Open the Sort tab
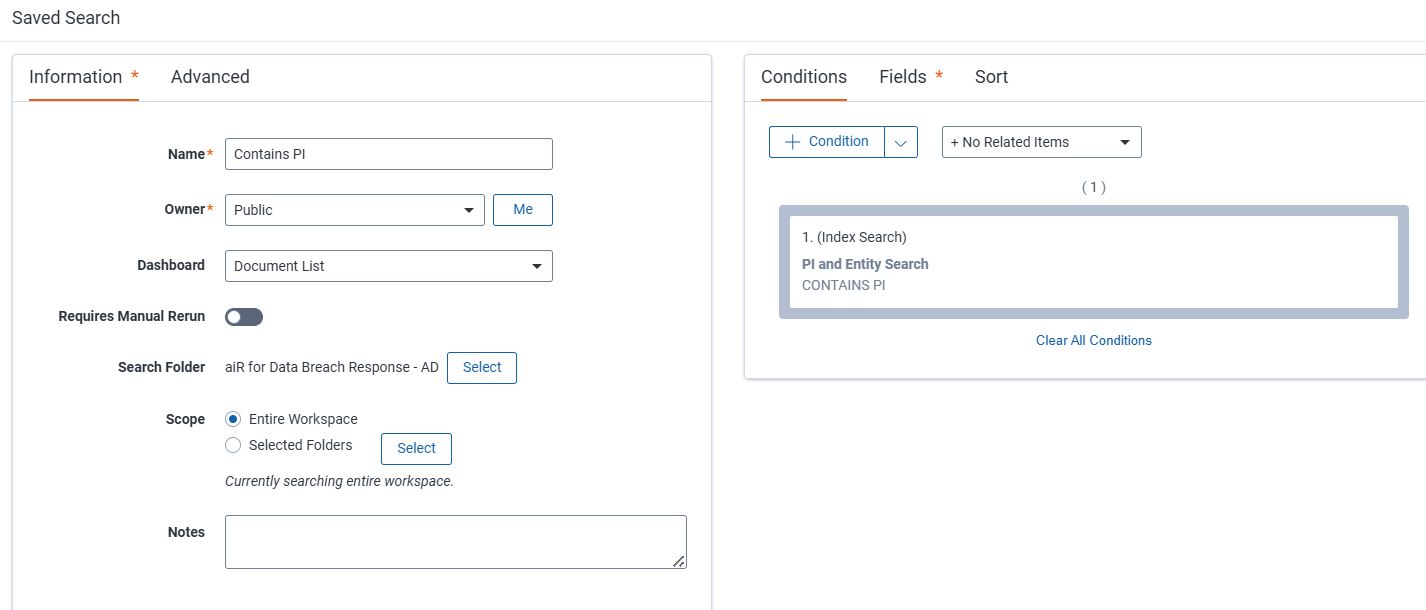Image resolution: width=1426 pixels, height=610 pixels. [991, 76]
